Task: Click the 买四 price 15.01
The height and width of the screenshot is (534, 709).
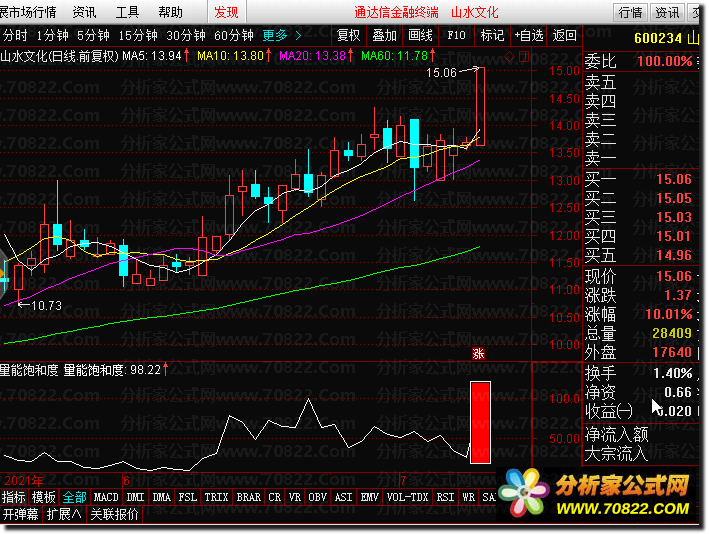Action: pyautogui.click(x=674, y=236)
